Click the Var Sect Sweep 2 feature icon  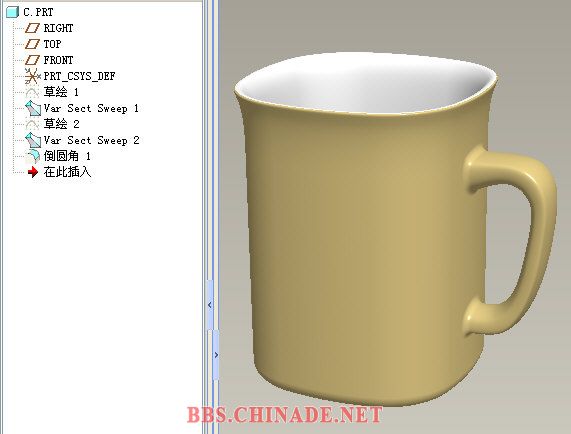[x=32, y=141]
